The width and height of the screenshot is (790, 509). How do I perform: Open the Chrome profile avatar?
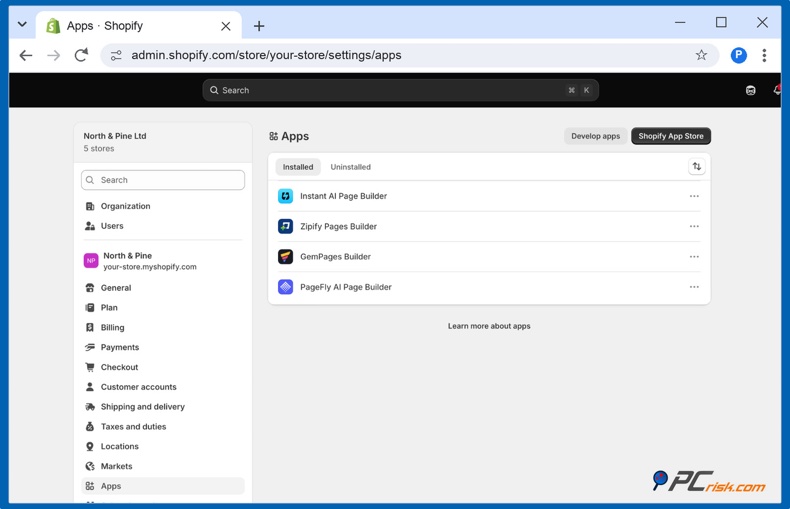tap(738, 55)
